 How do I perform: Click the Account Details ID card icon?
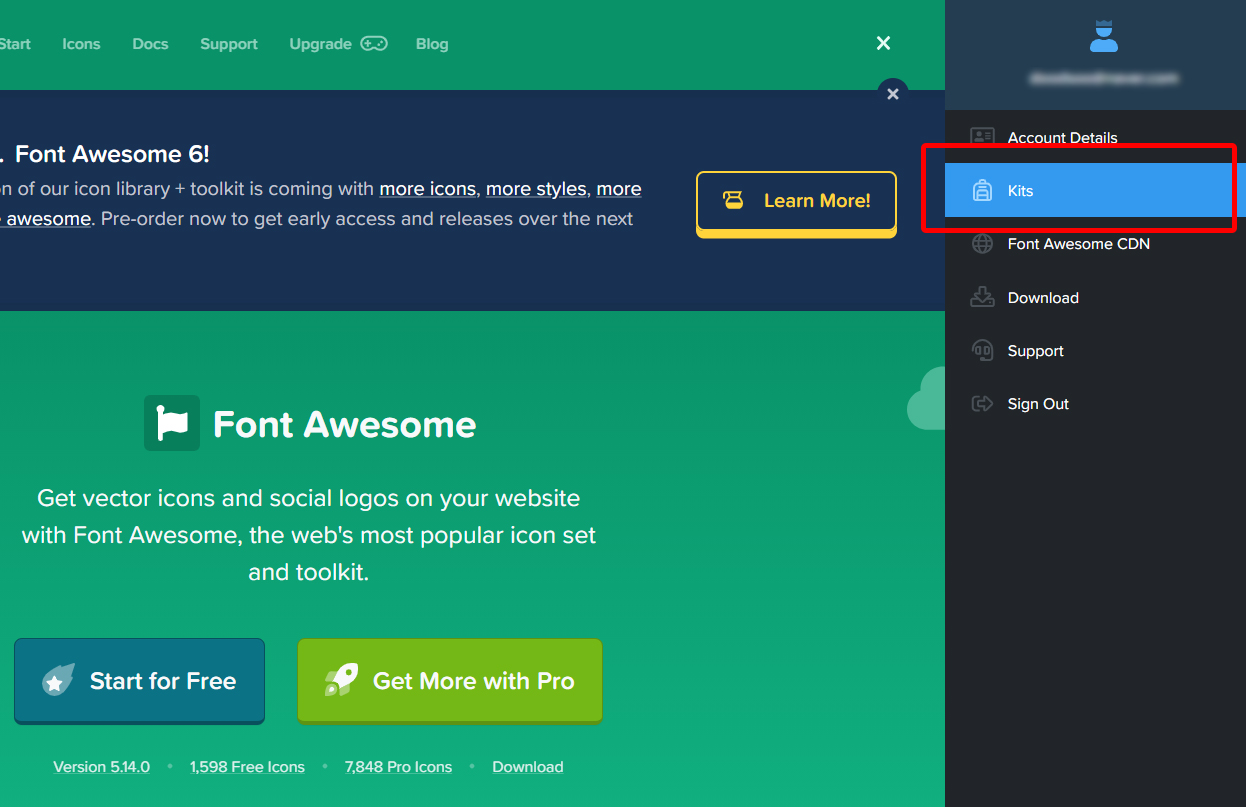point(983,137)
